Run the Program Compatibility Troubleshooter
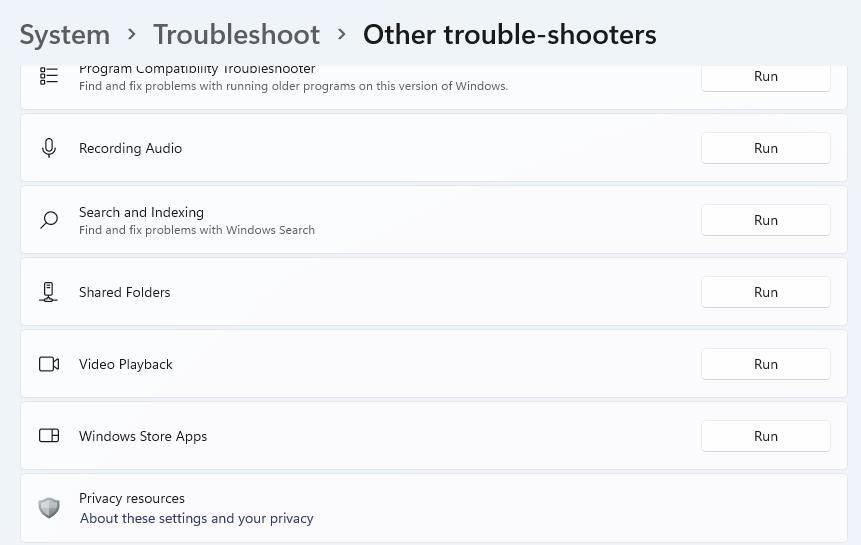Screen dimensions: 861x545 (x=765, y=76)
